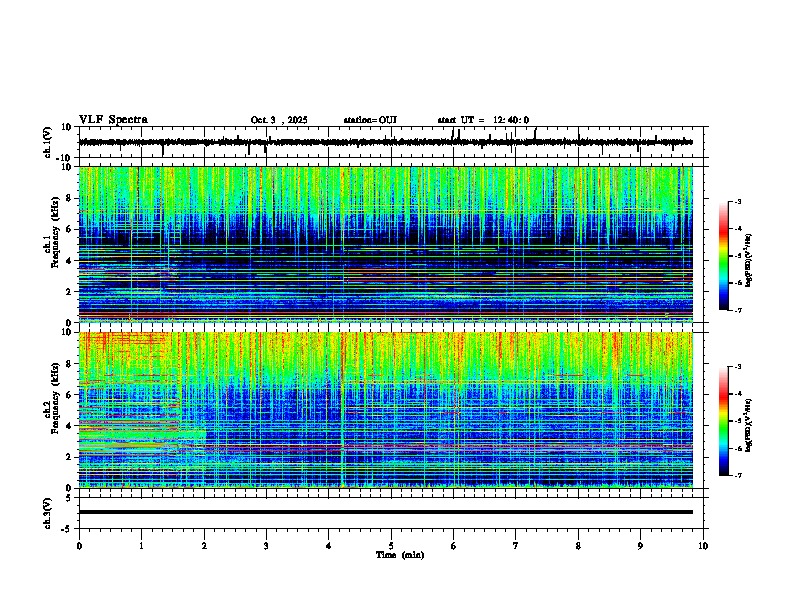Click the 'station=OUJ' label
The image size is (792, 612).
(370, 120)
